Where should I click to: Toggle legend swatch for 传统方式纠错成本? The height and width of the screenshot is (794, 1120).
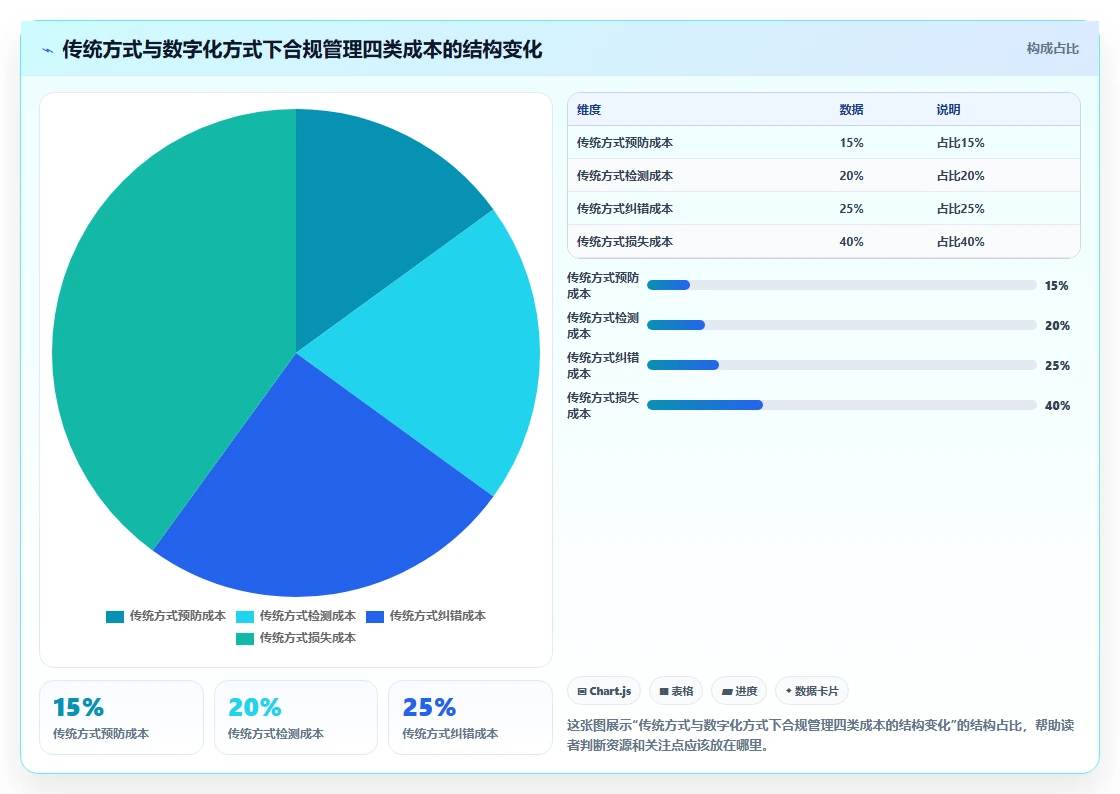pos(375,616)
